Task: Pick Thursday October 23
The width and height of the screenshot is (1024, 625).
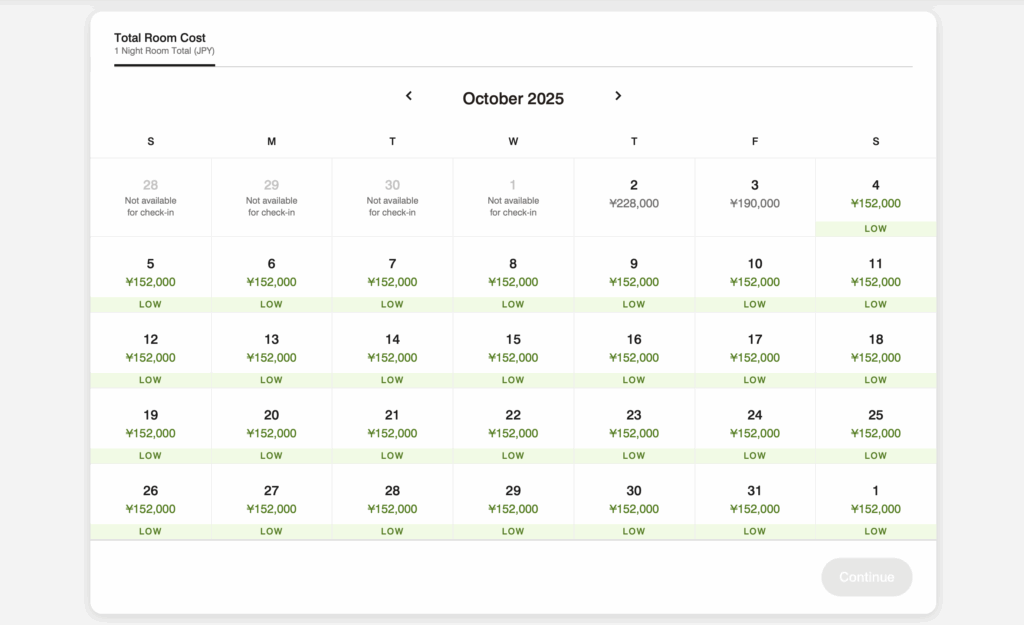Action: (x=634, y=424)
